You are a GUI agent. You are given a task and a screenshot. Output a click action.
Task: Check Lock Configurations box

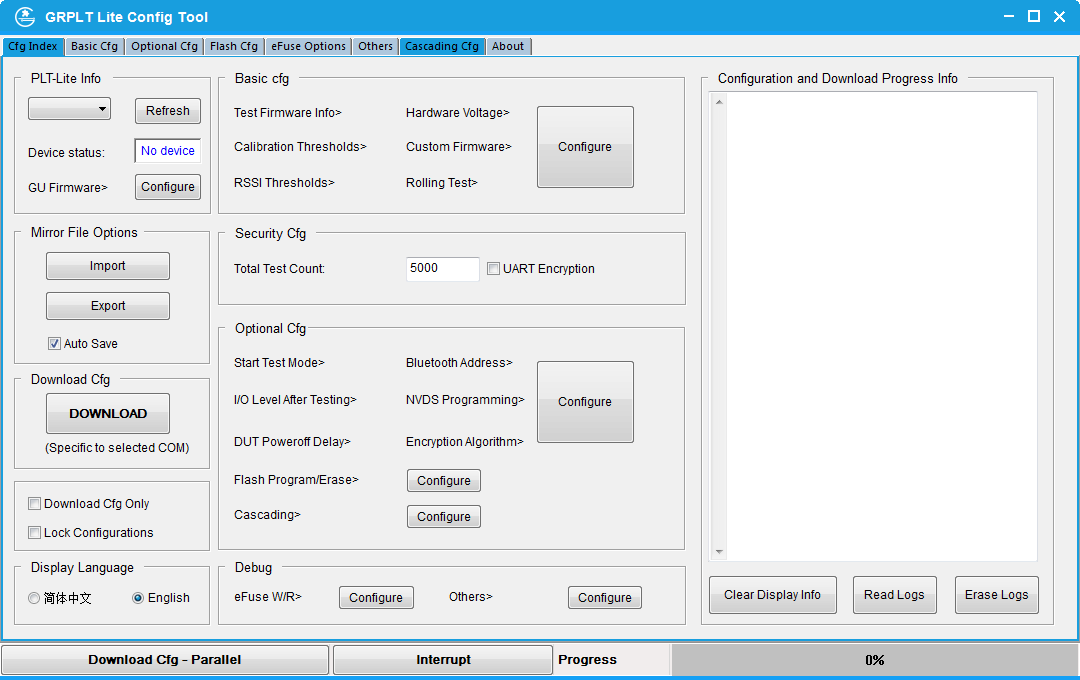(35, 533)
